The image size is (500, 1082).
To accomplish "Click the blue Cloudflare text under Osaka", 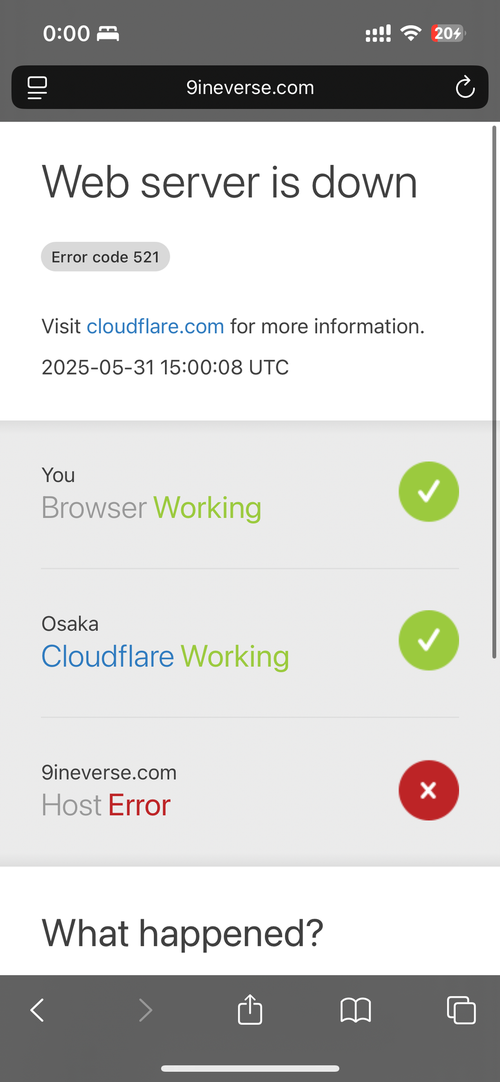I will tap(108, 656).
